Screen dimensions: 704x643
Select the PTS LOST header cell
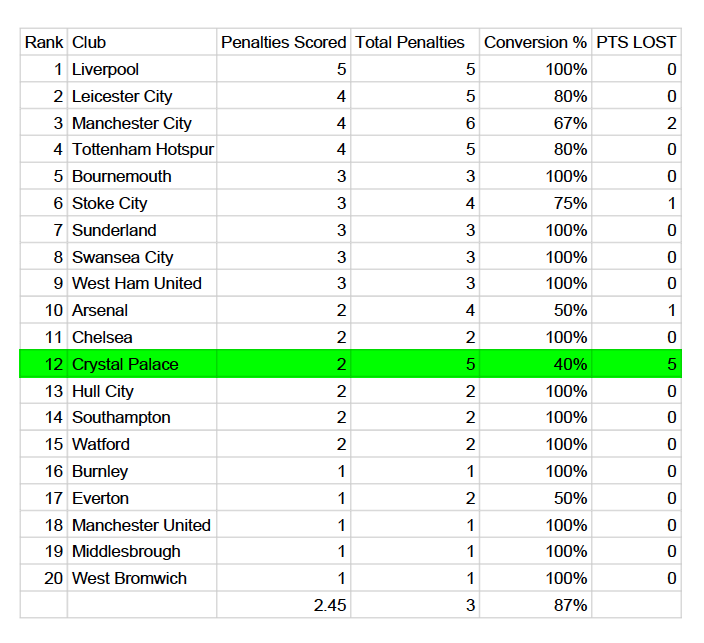tap(636, 42)
